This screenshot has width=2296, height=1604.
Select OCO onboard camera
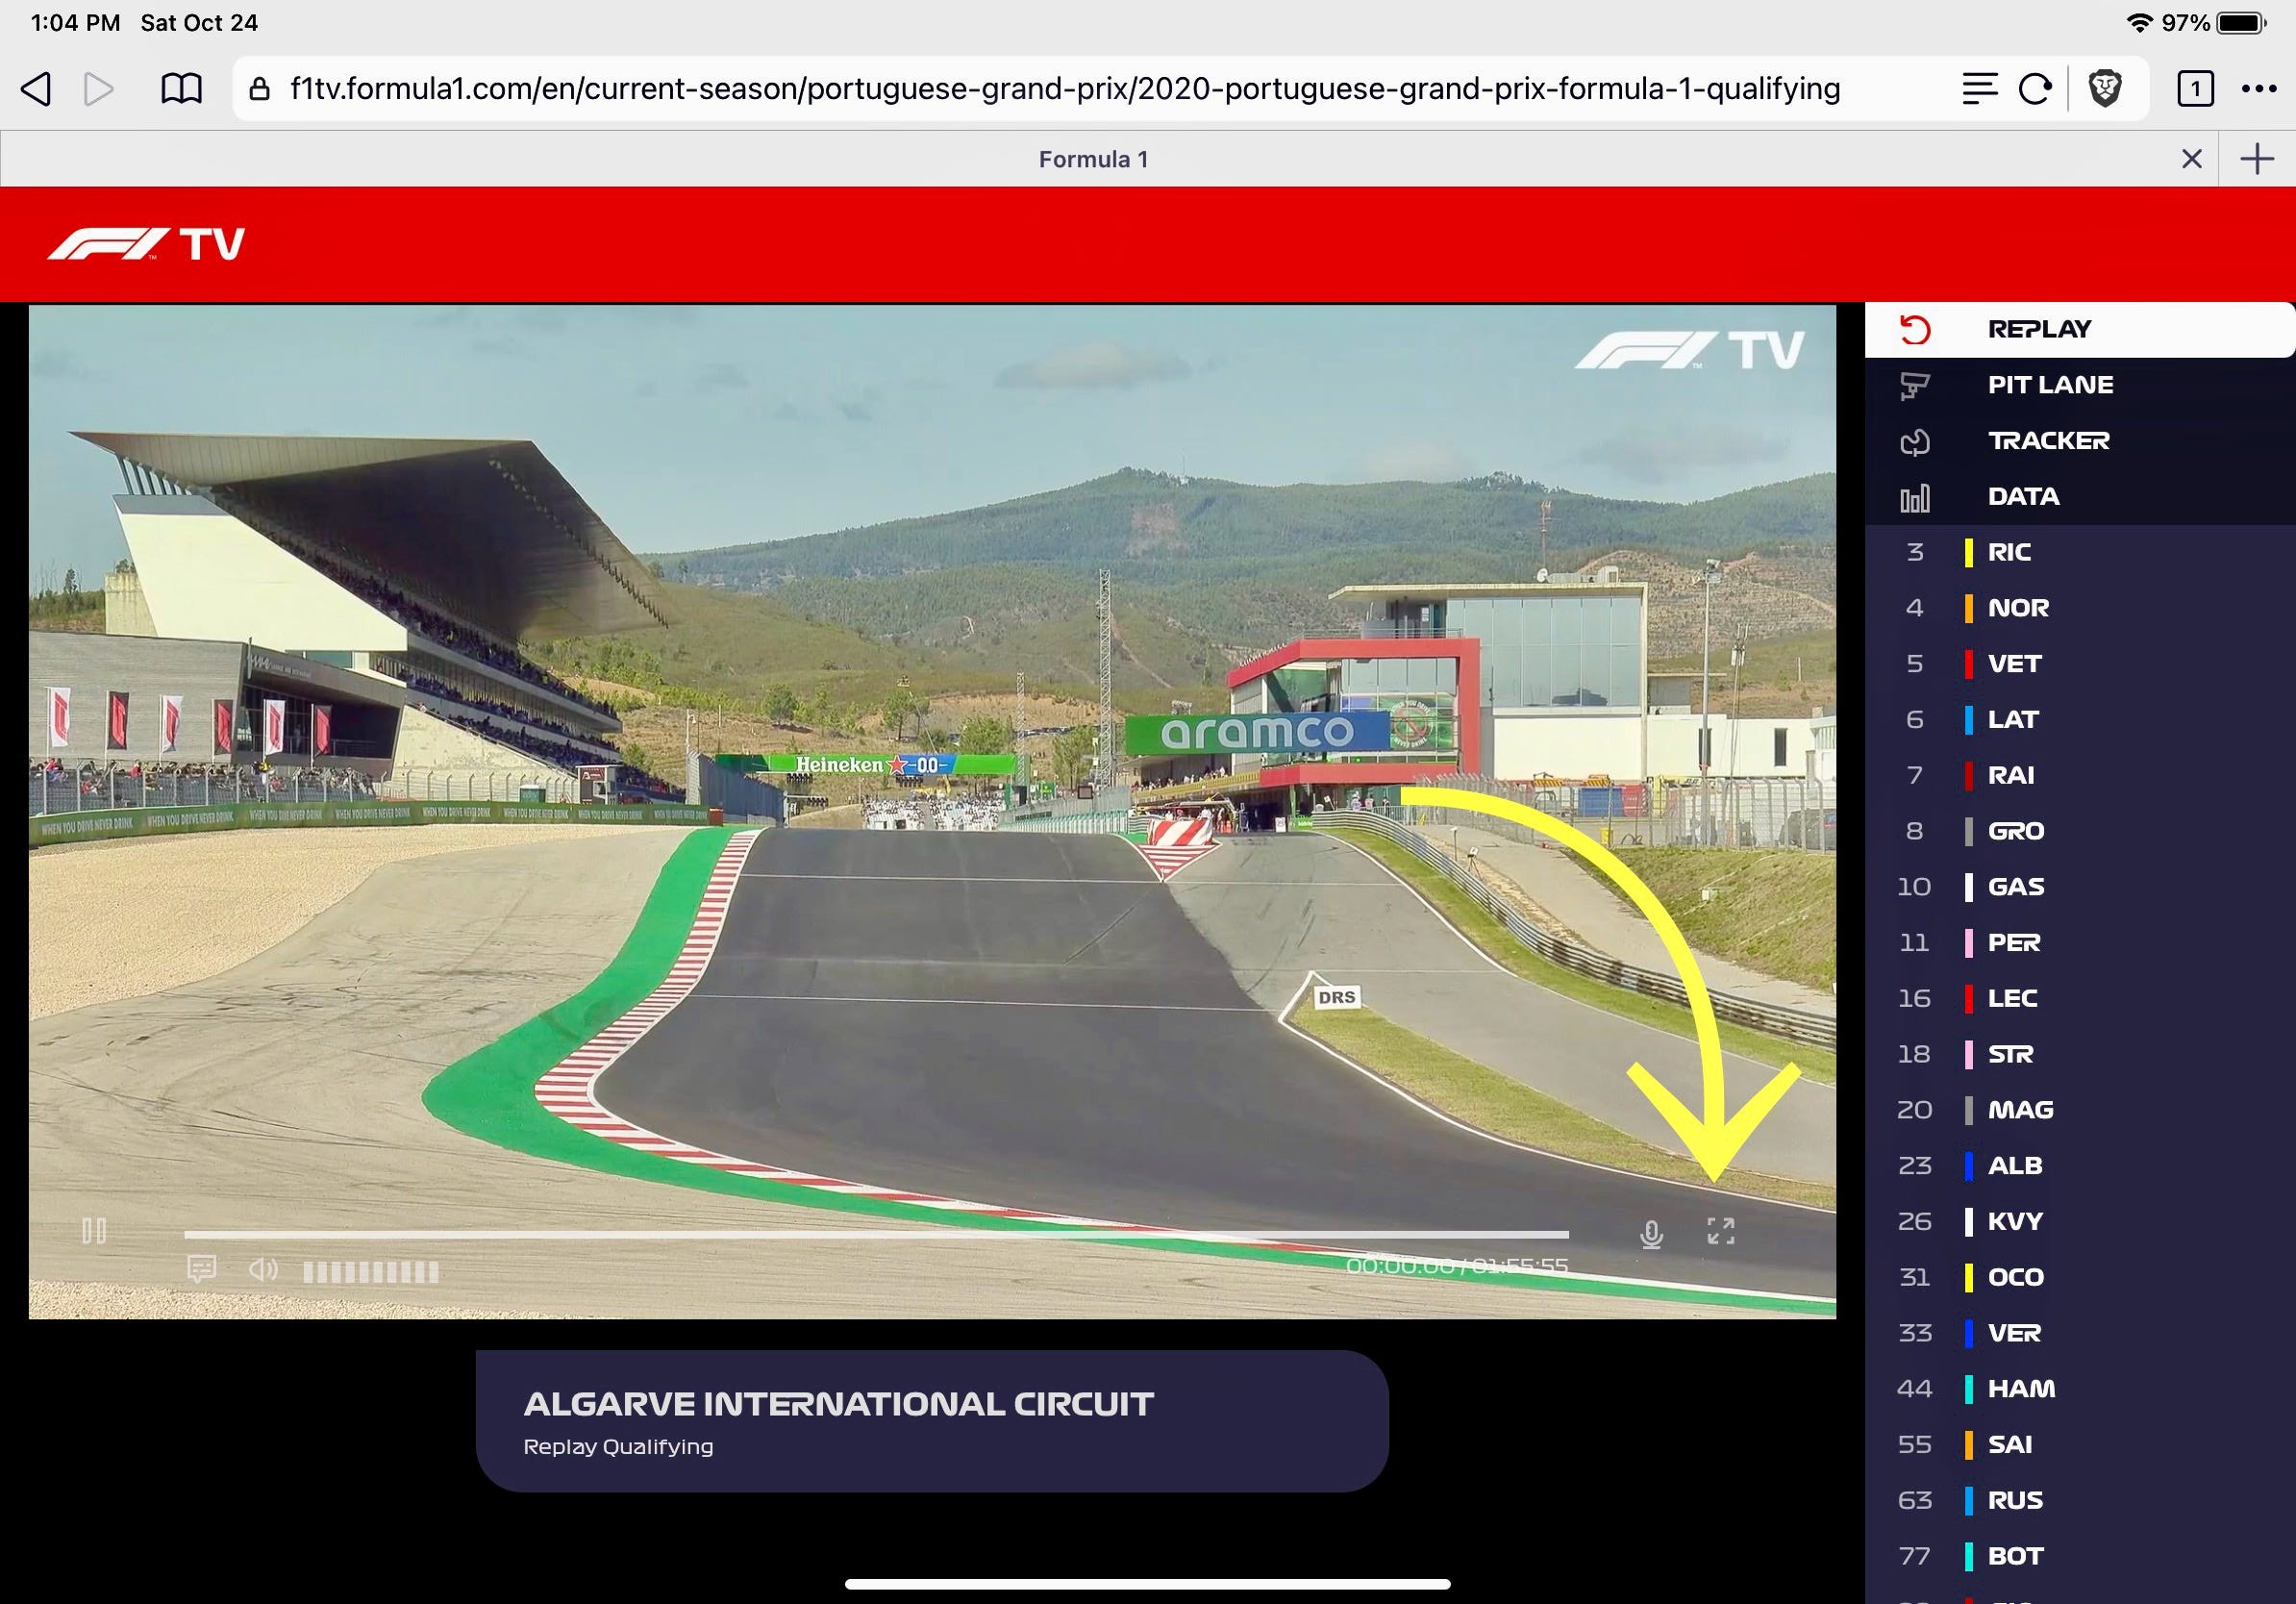pos(2080,1277)
